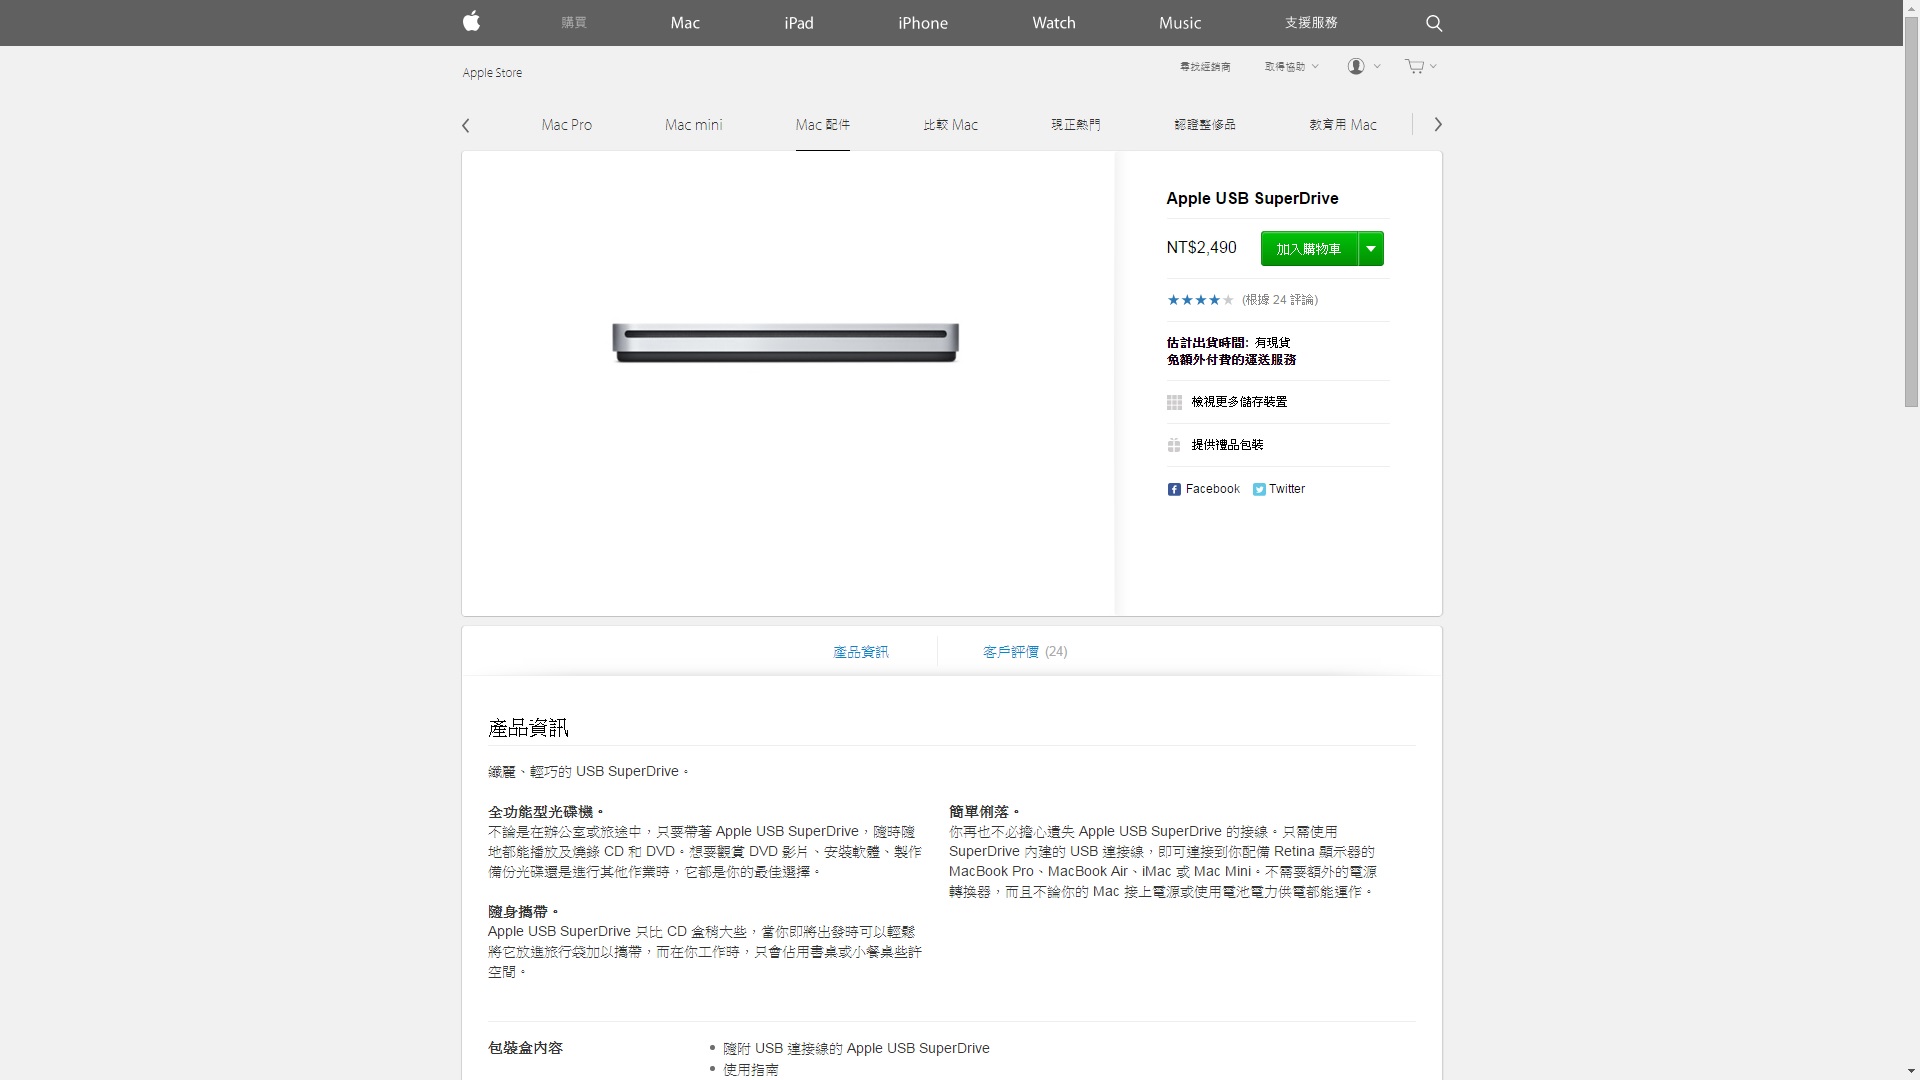1920x1080 pixels.
Task: Click the Apple USB SuperDrive product title
Action: 1252,198
